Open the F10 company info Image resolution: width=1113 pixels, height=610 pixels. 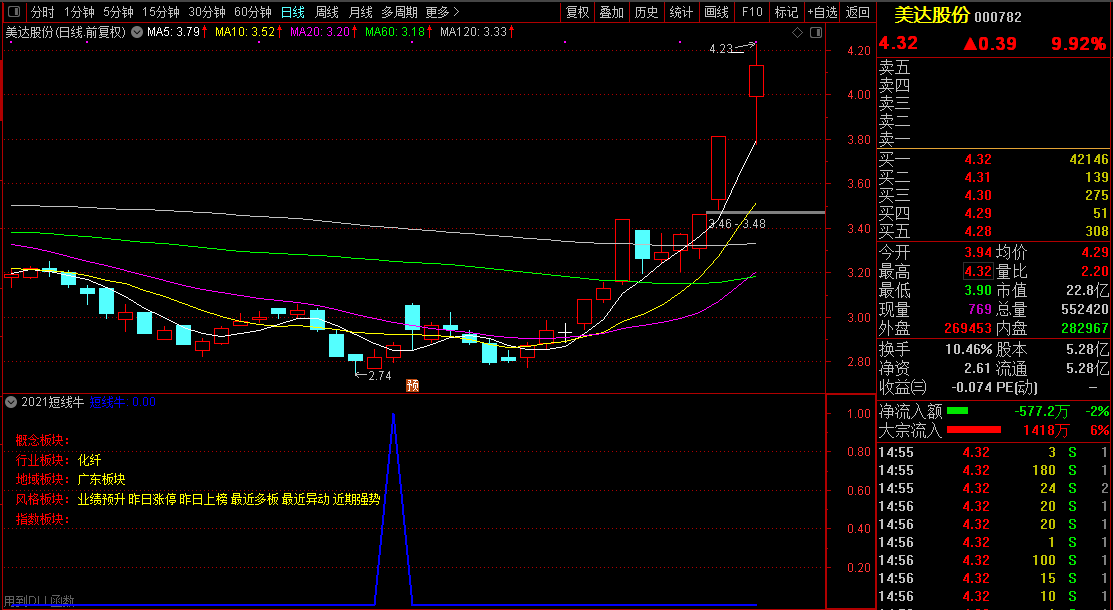(x=752, y=12)
